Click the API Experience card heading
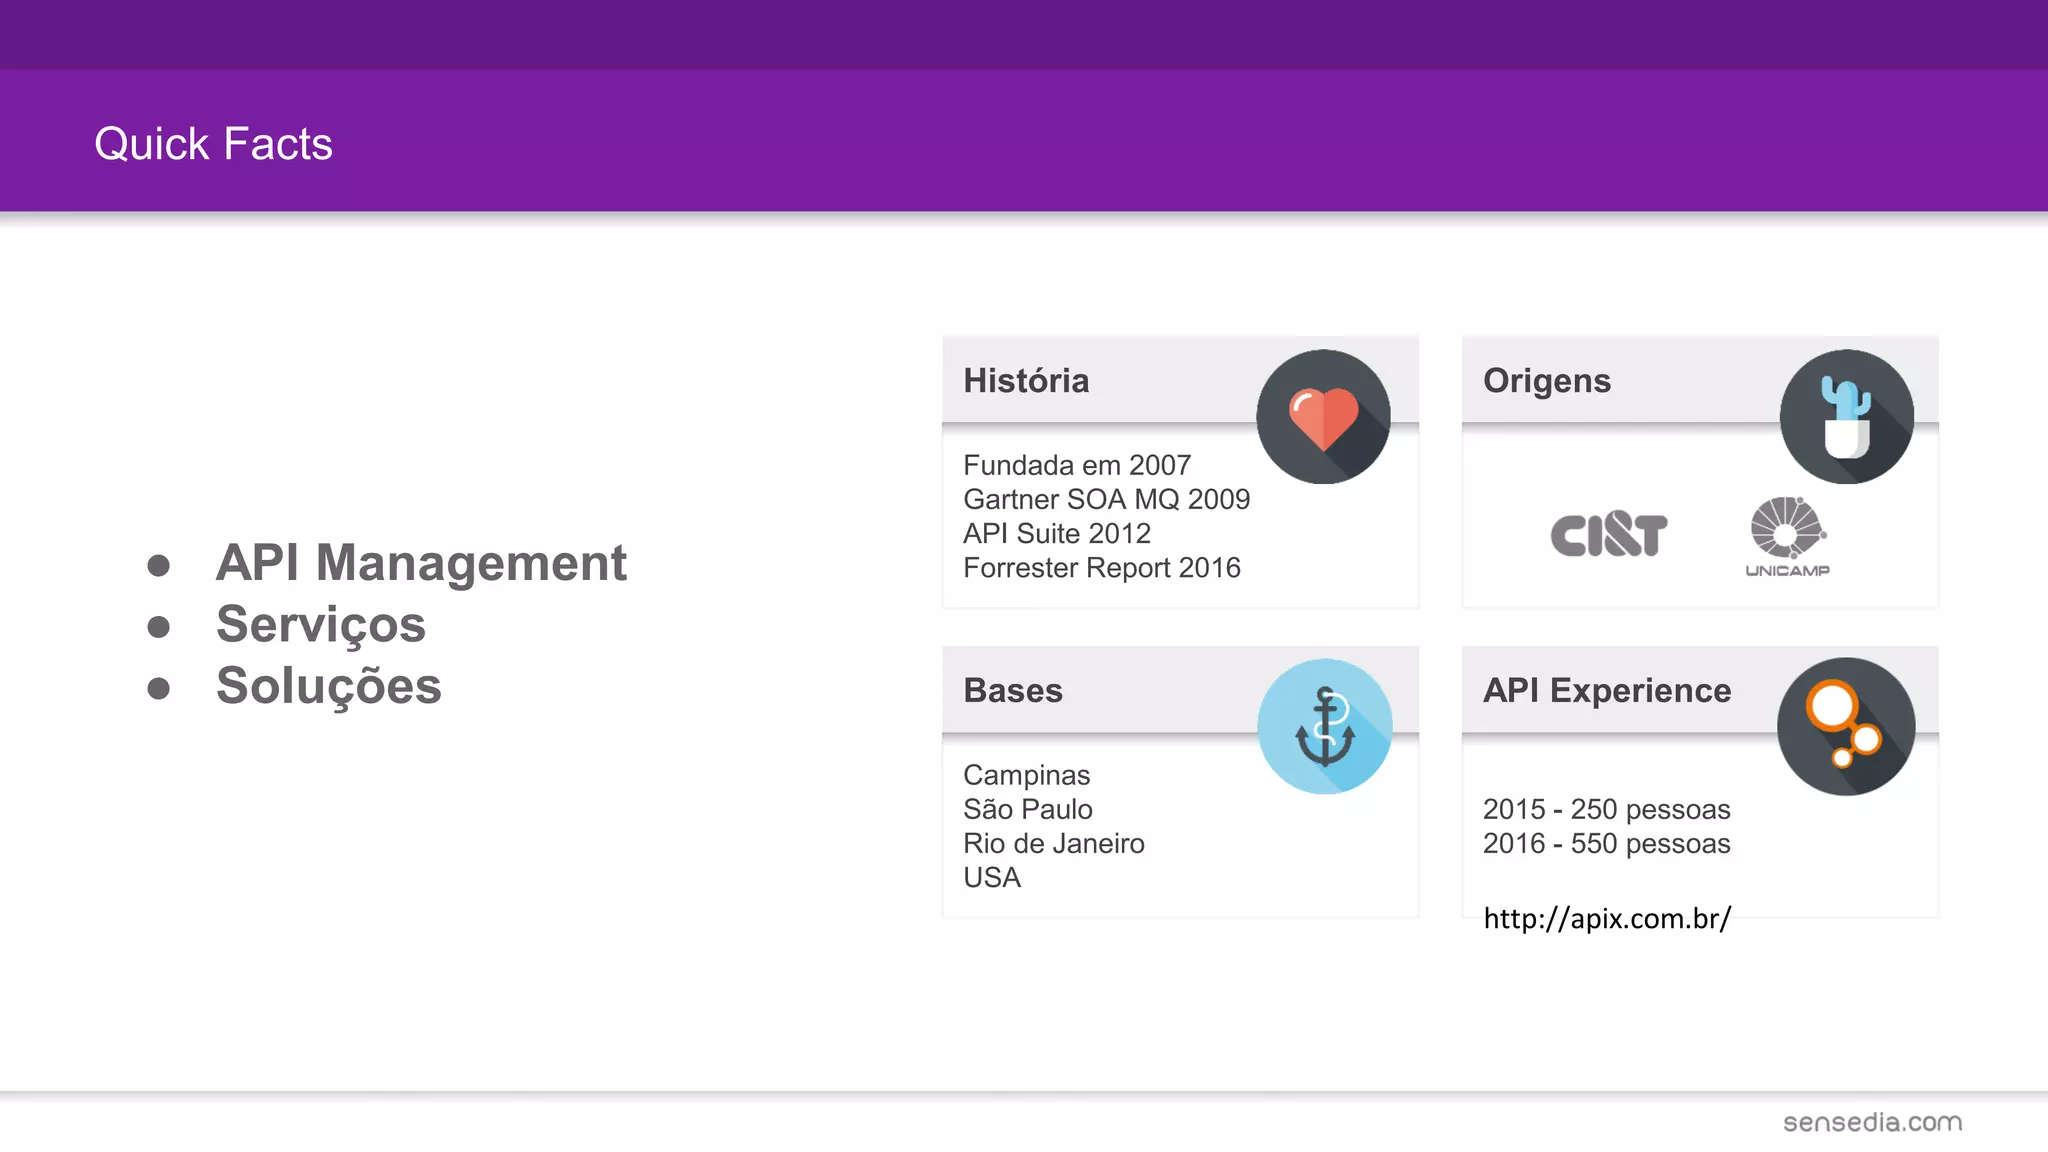The width and height of the screenshot is (2048, 1152). (x=1607, y=691)
